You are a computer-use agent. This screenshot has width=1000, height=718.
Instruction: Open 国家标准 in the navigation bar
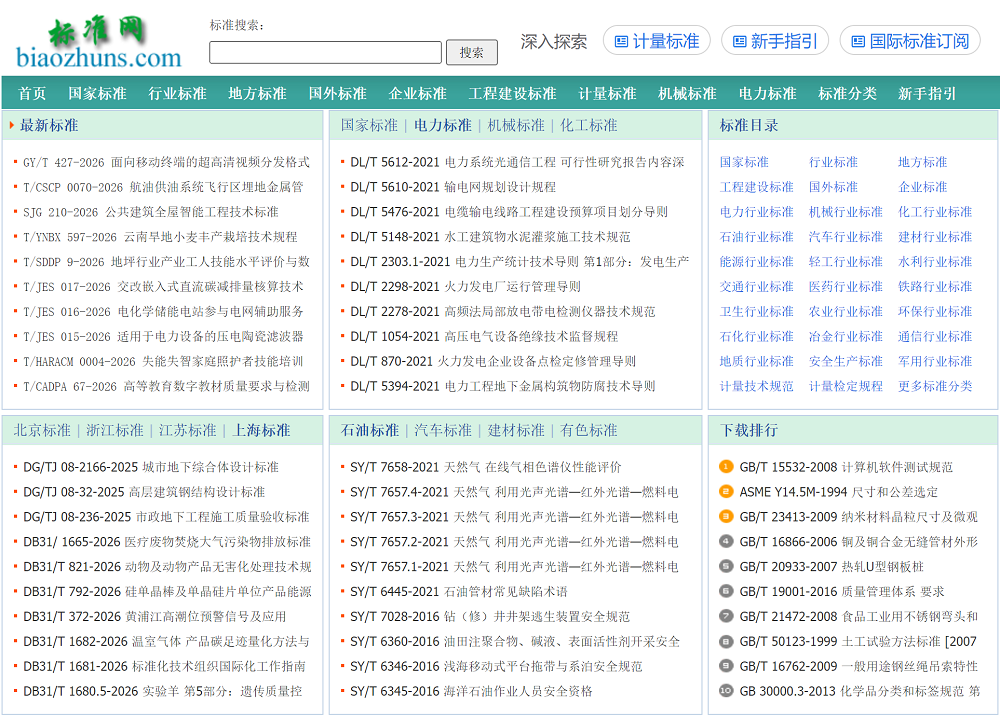tap(97, 94)
